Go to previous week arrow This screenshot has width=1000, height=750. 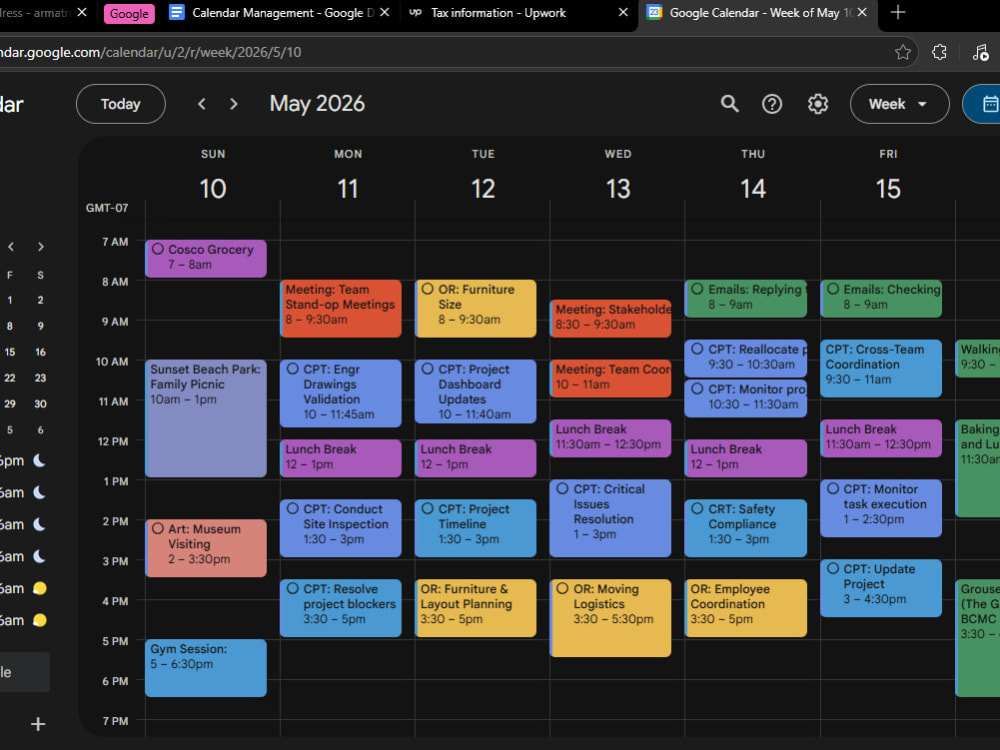tap(202, 104)
